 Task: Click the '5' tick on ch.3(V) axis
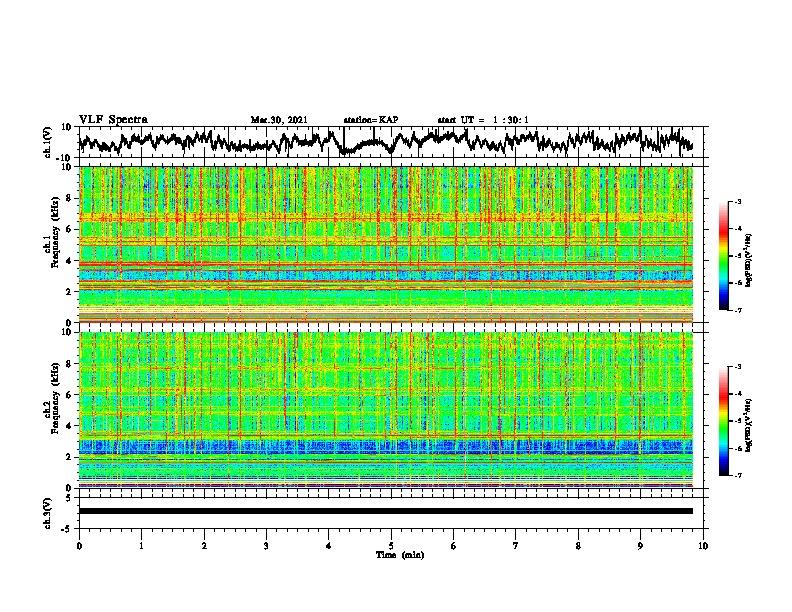pyautogui.click(x=69, y=498)
